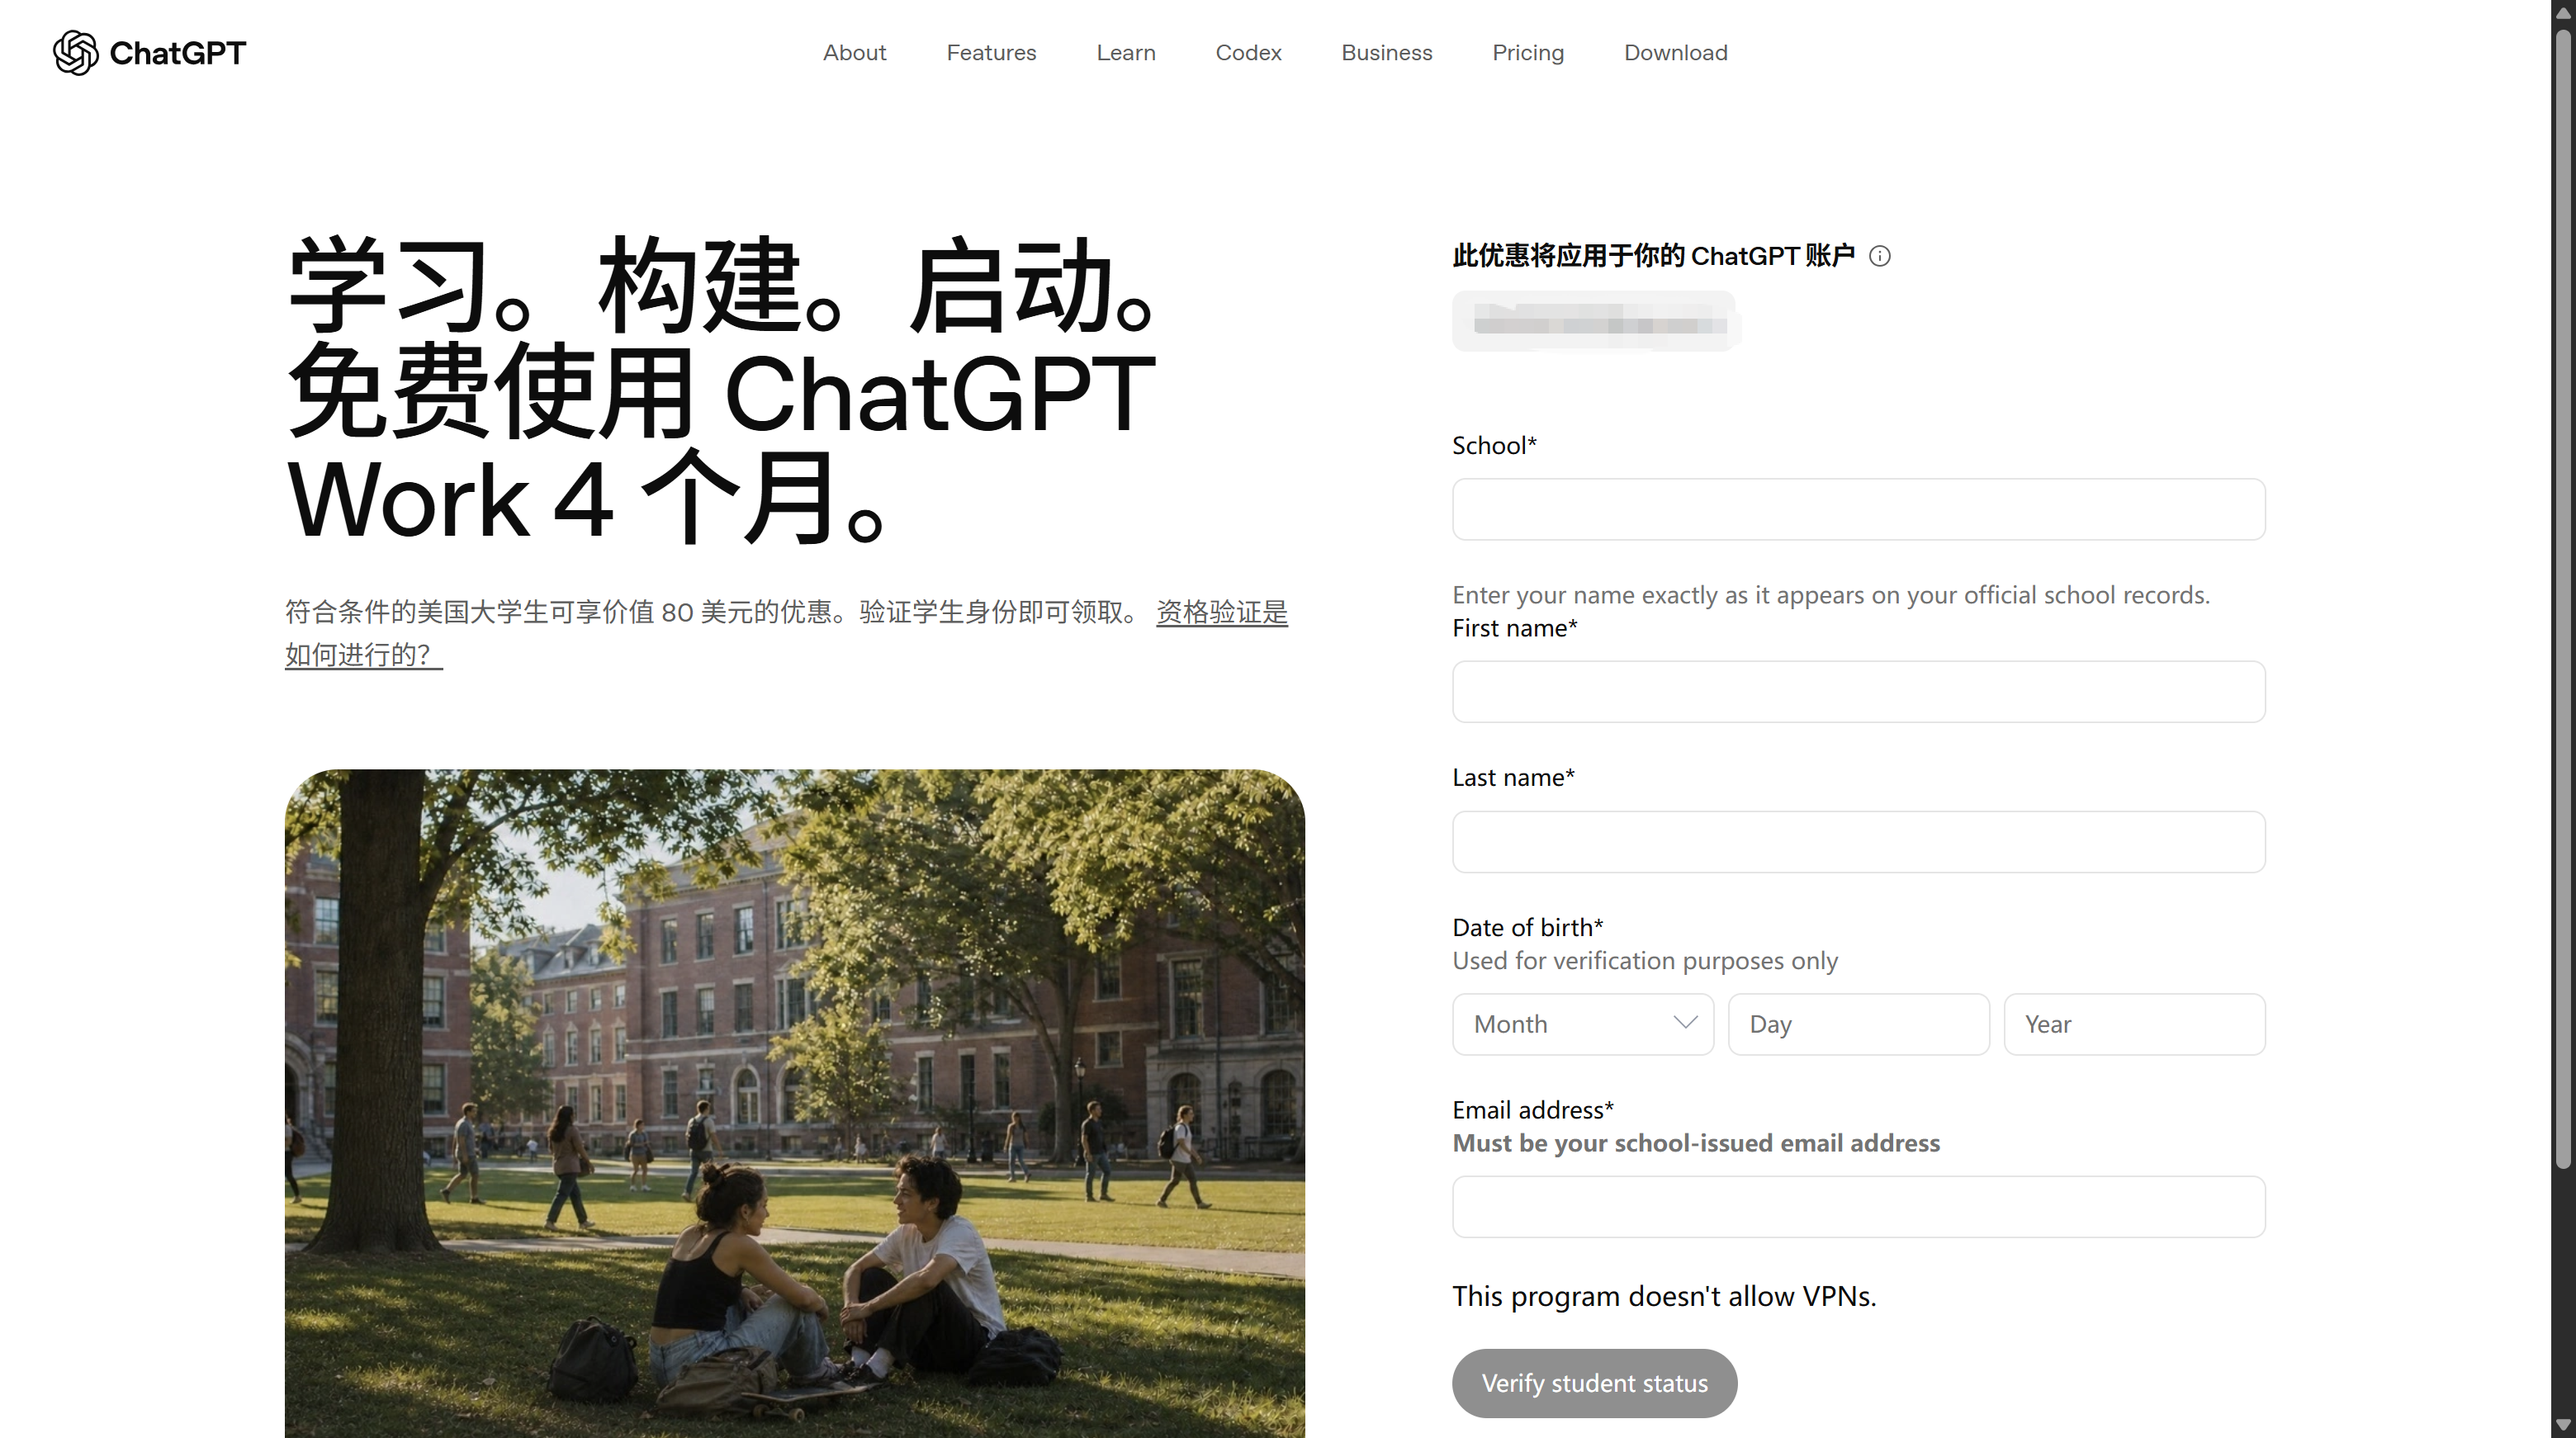Focus the Last name text box

click(1858, 841)
